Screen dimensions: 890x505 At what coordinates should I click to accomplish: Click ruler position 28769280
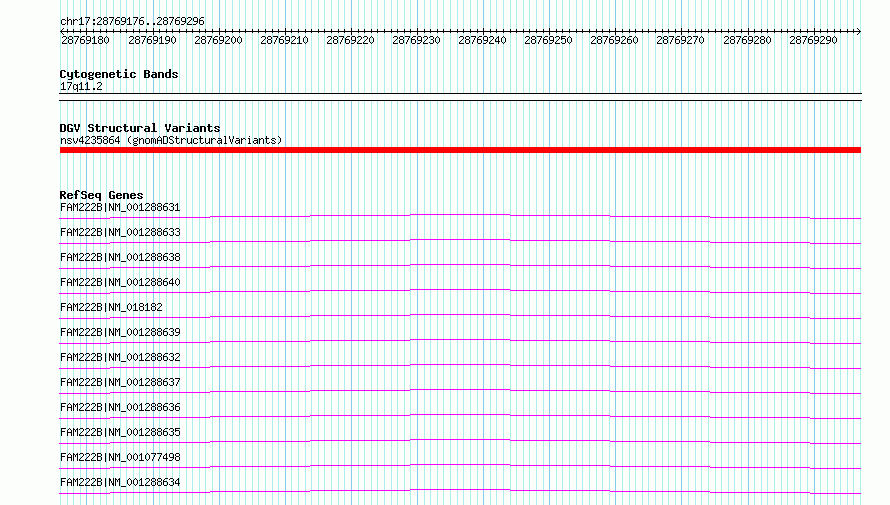[747, 40]
